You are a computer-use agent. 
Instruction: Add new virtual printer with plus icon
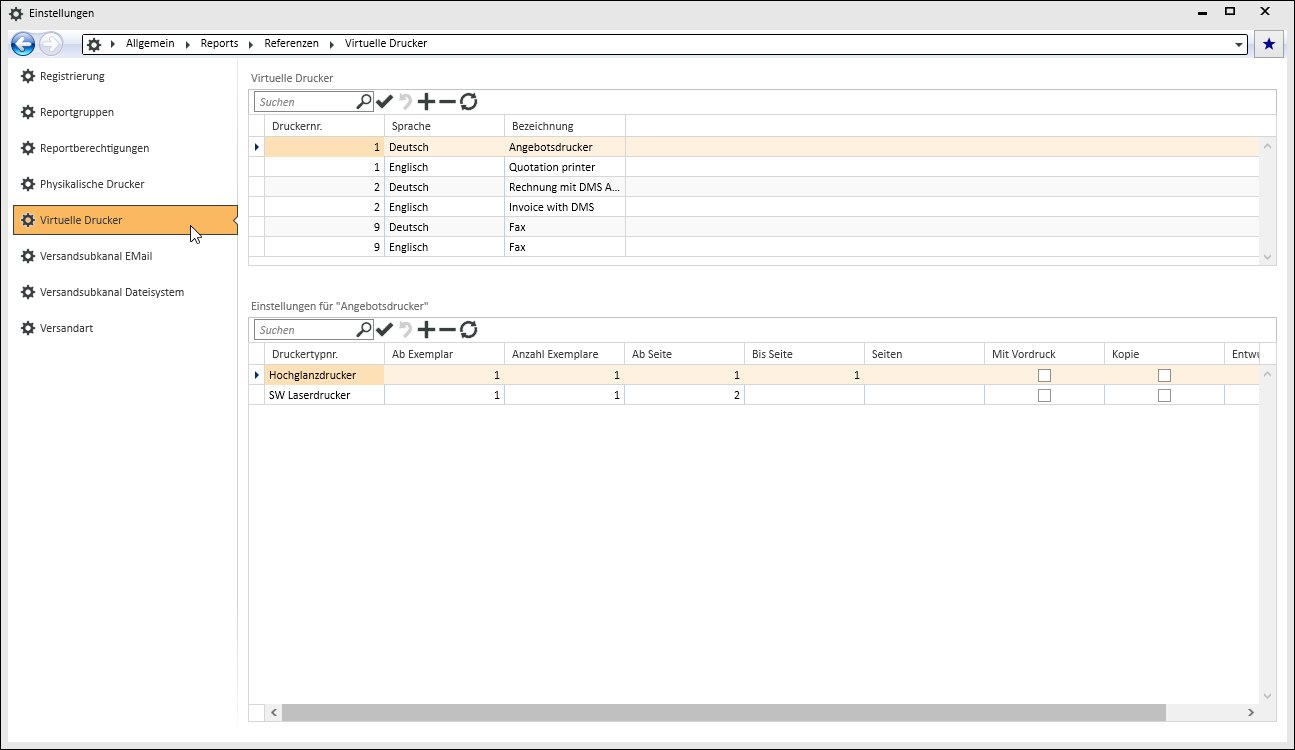[x=426, y=102]
